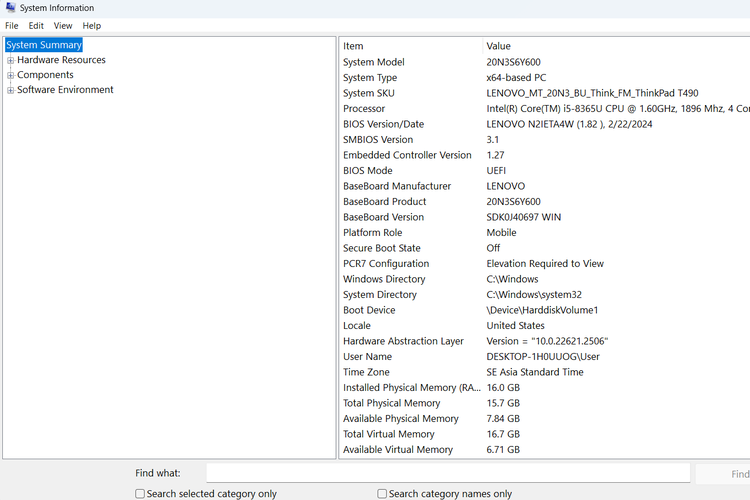The width and height of the screenshot is (750, 500).
Task: Open the Help menu
Action: pos(92,25)
